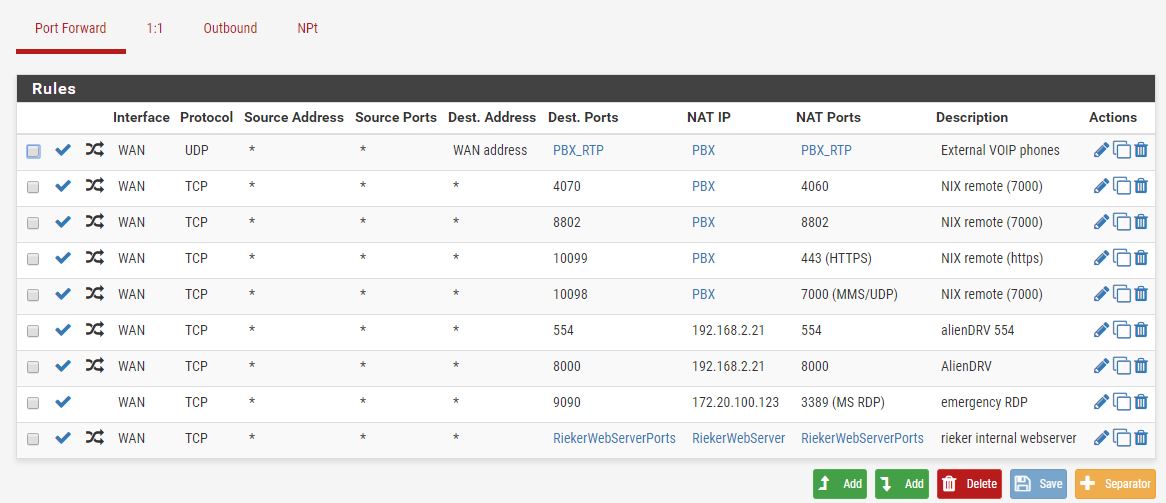Click the shuffle icon on the UDP rule
1166x503 pixels.
tap(94, 151)
